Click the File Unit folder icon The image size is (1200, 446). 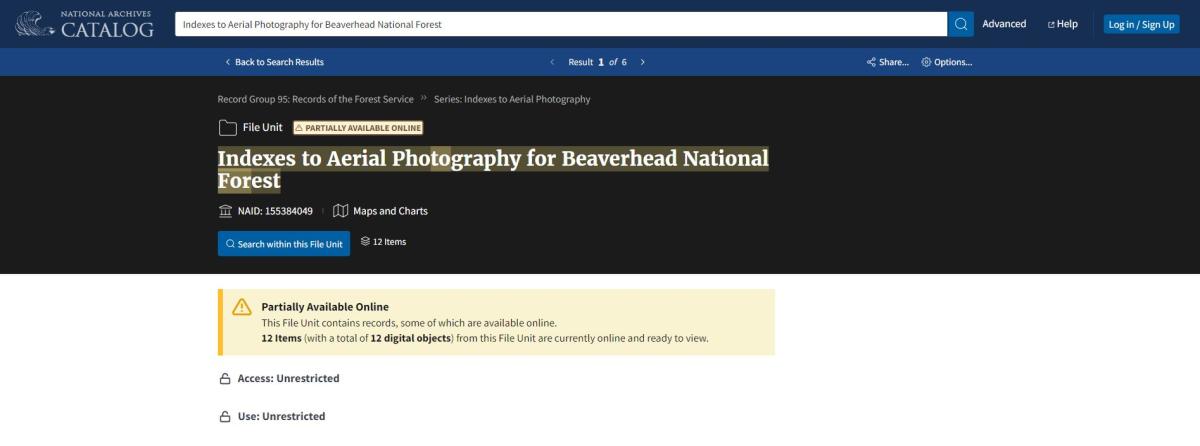[x=227, y=127]
